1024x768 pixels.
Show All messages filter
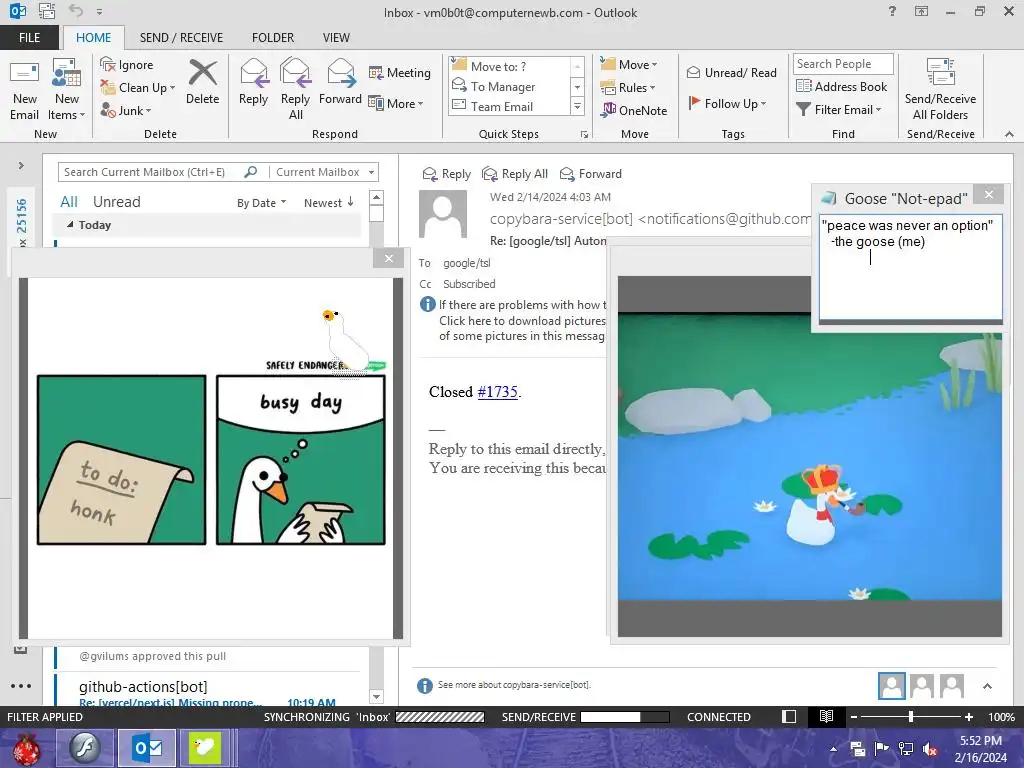pos(69,202)
